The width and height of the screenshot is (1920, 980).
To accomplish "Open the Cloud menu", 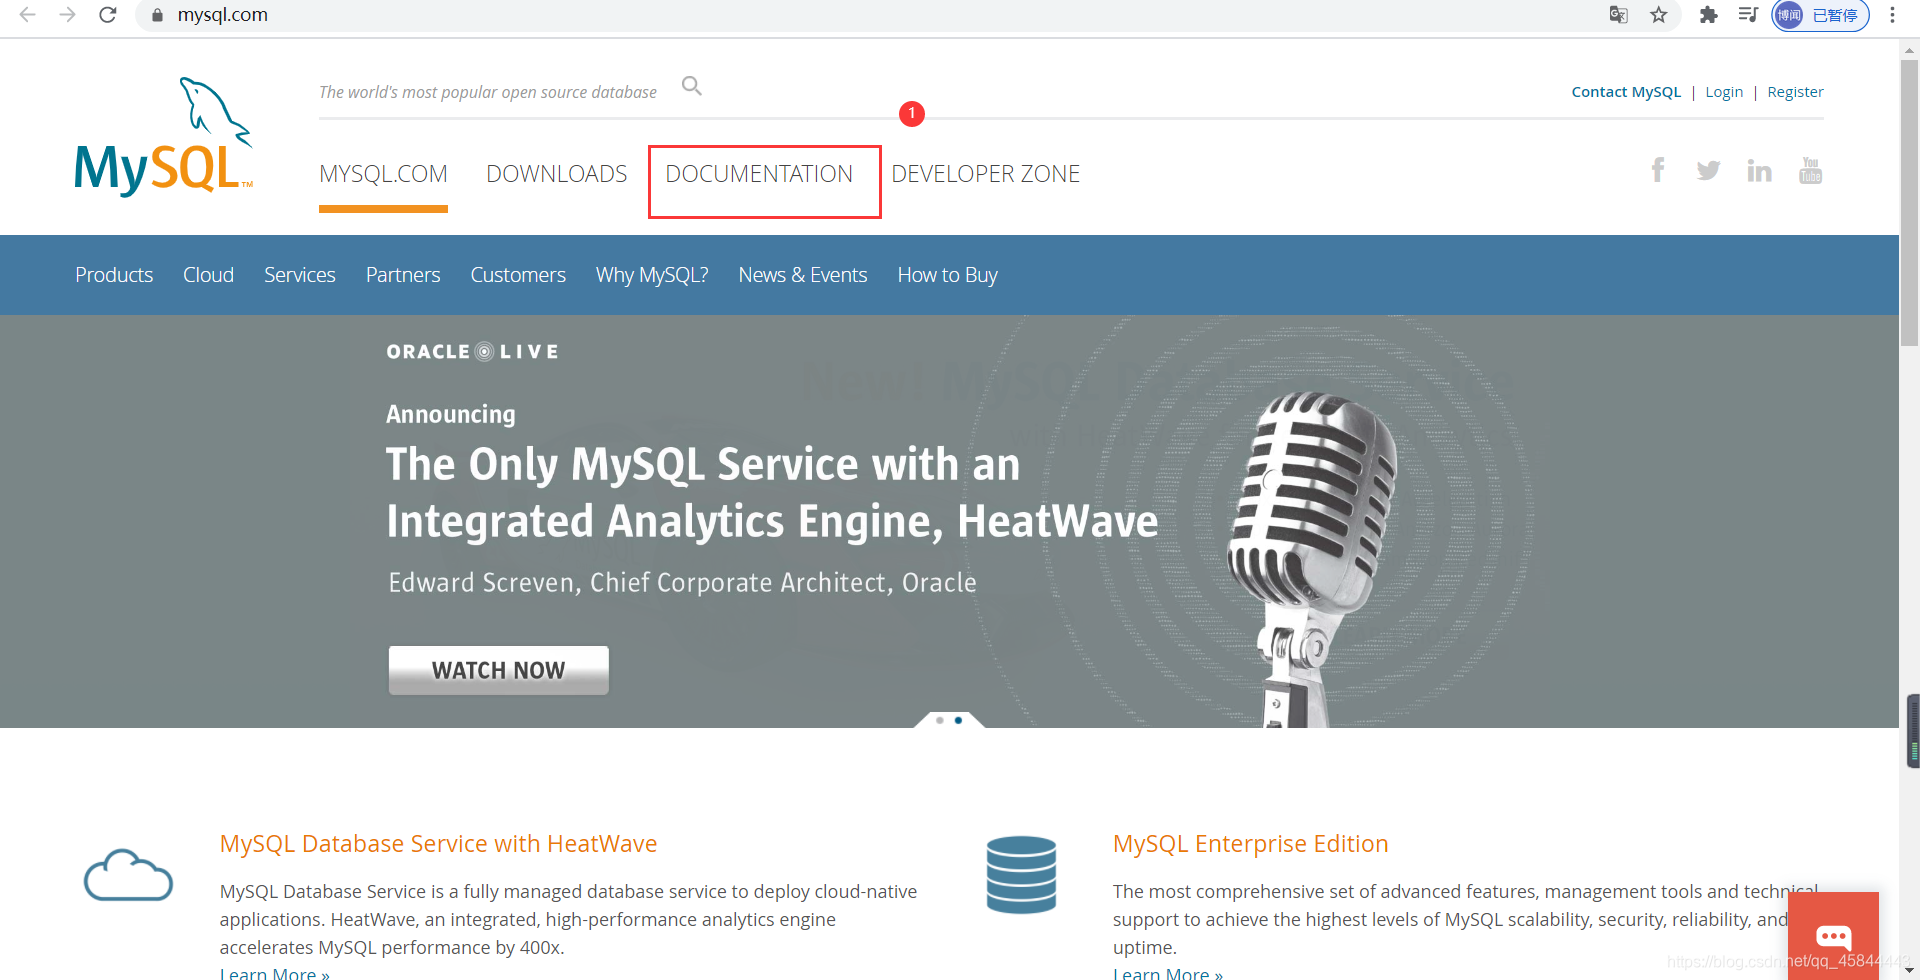I will pos(208,275).
